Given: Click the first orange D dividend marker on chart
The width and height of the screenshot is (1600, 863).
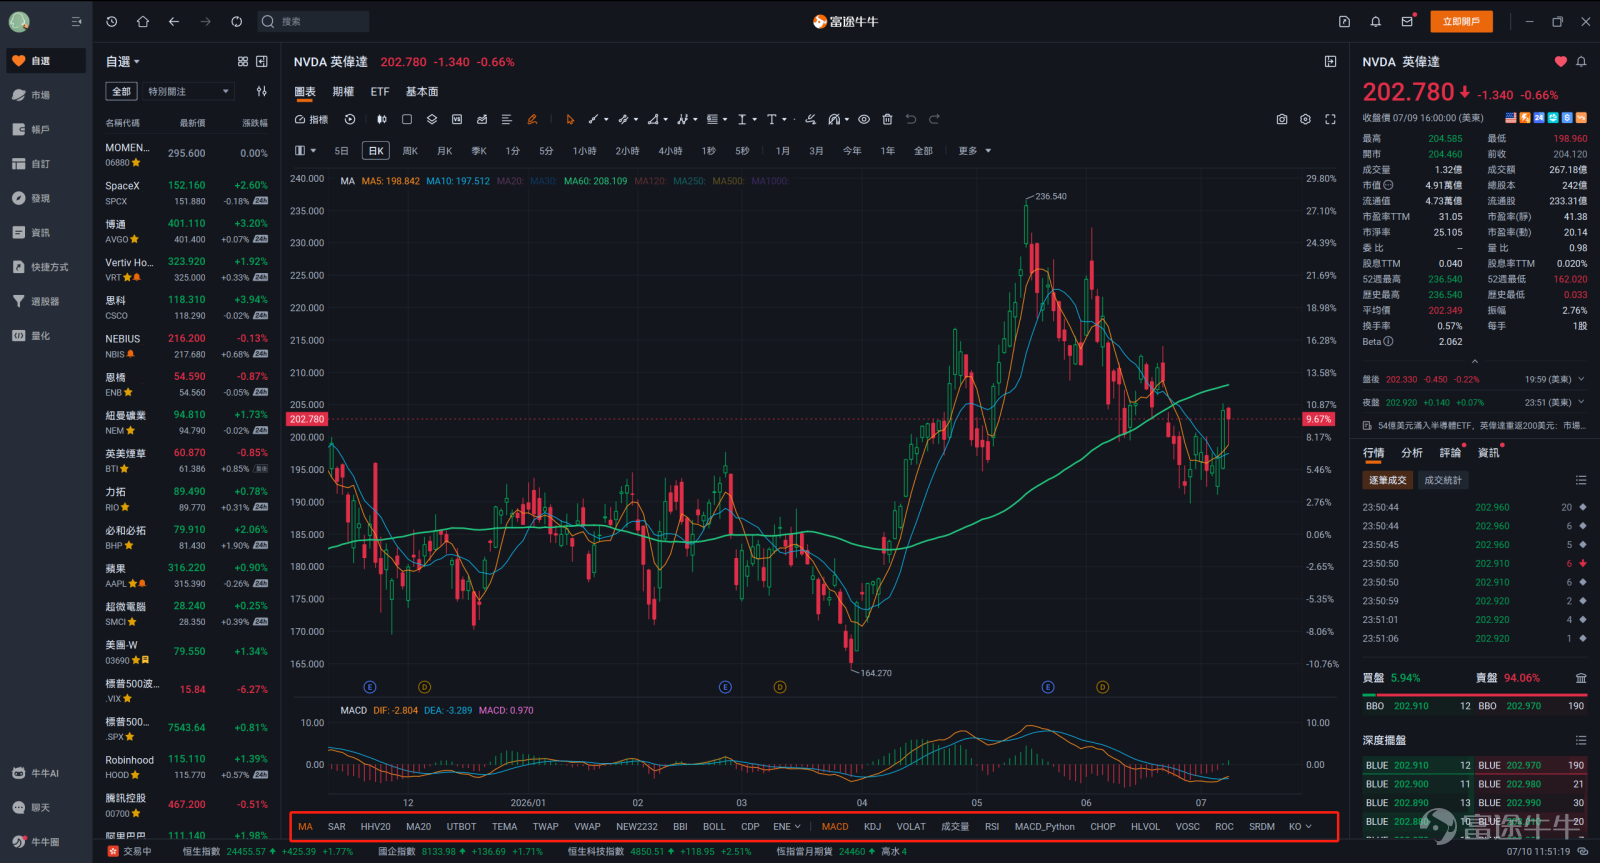Looking at the screenshot, I should pyautogui.click(x=424, y=687).
